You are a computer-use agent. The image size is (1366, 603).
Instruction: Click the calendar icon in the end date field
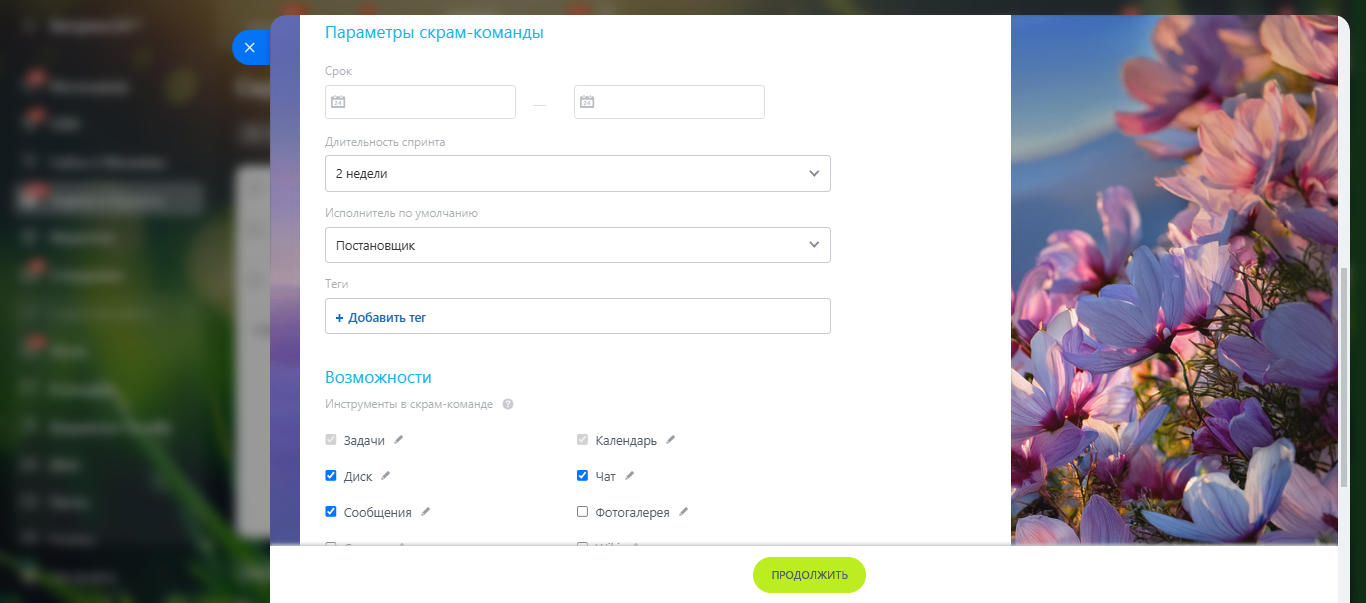[587, 102]
